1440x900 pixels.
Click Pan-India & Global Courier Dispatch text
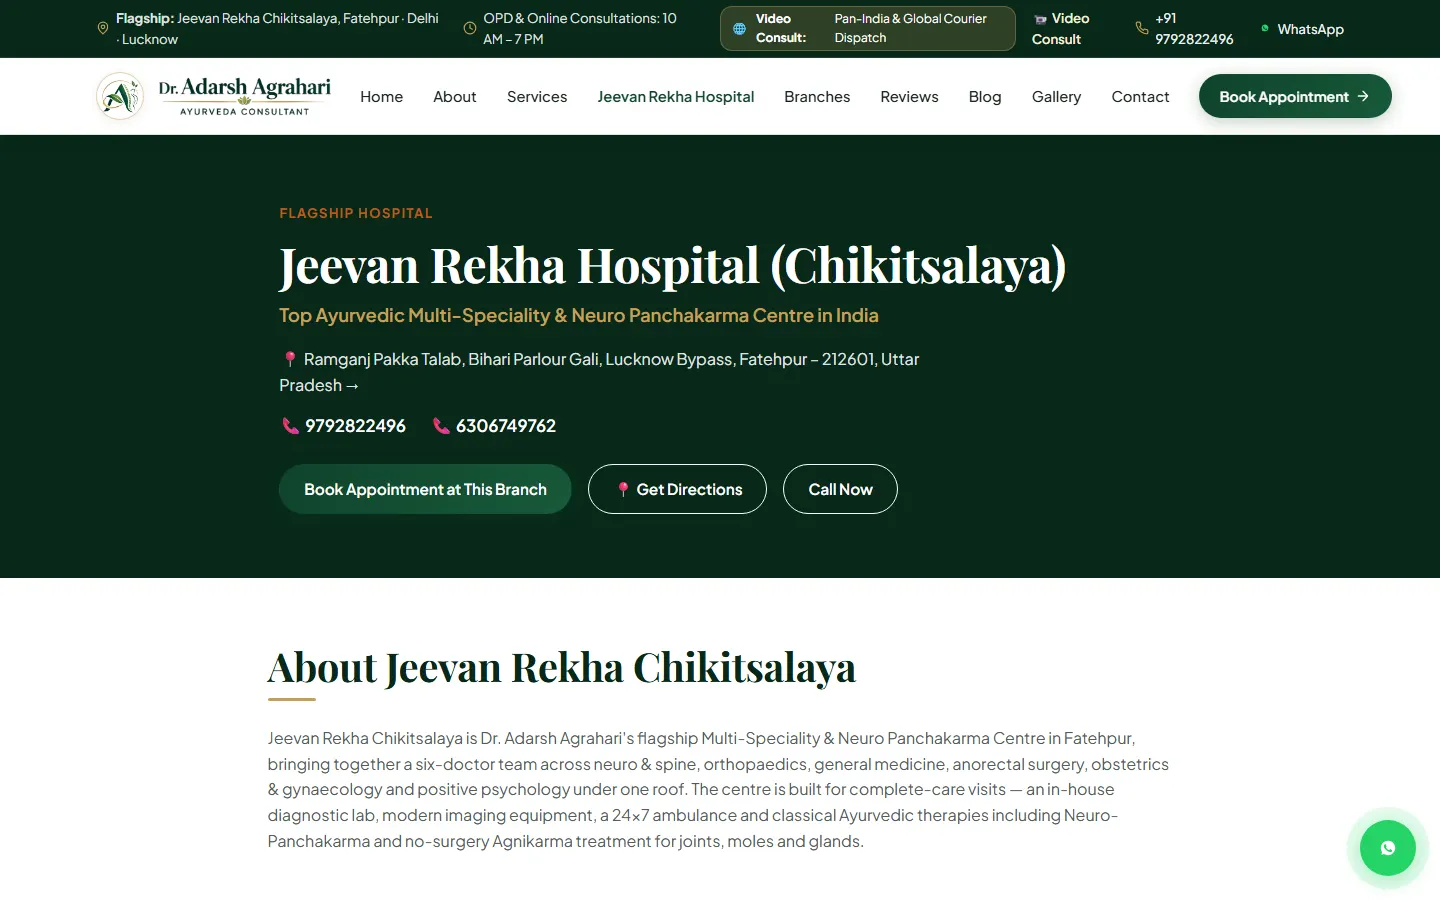pos(910,28)
